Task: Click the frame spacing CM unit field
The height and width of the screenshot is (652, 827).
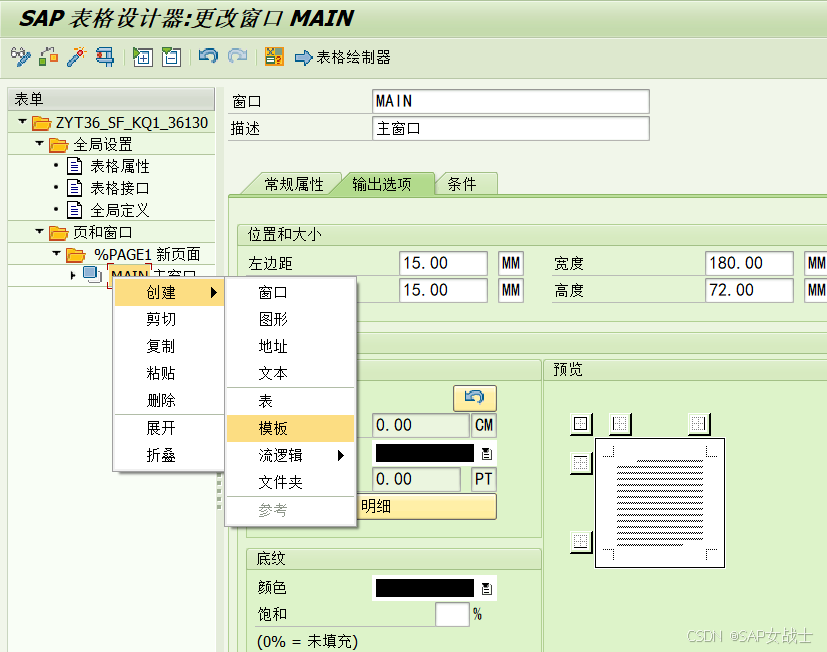Action: point(484,425)
